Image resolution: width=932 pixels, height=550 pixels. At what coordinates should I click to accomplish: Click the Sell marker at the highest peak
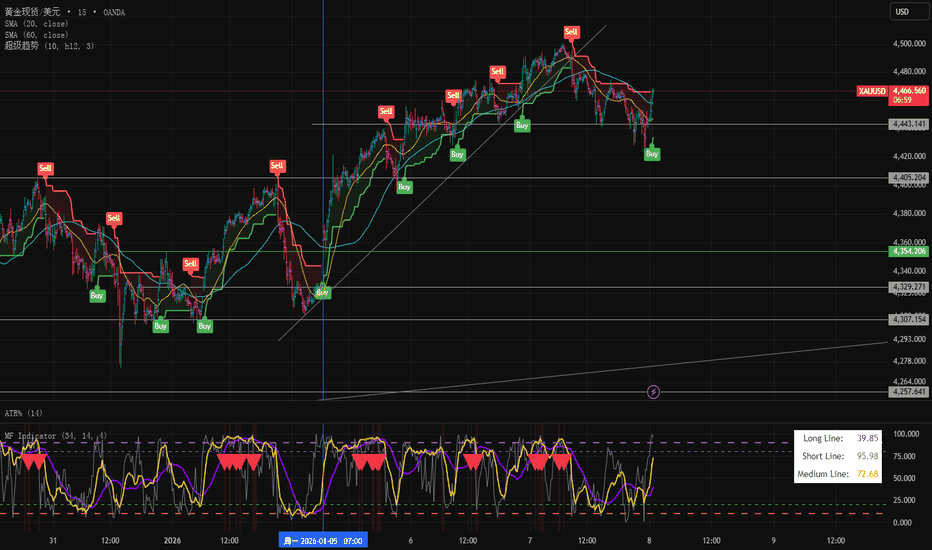[571, 32]
